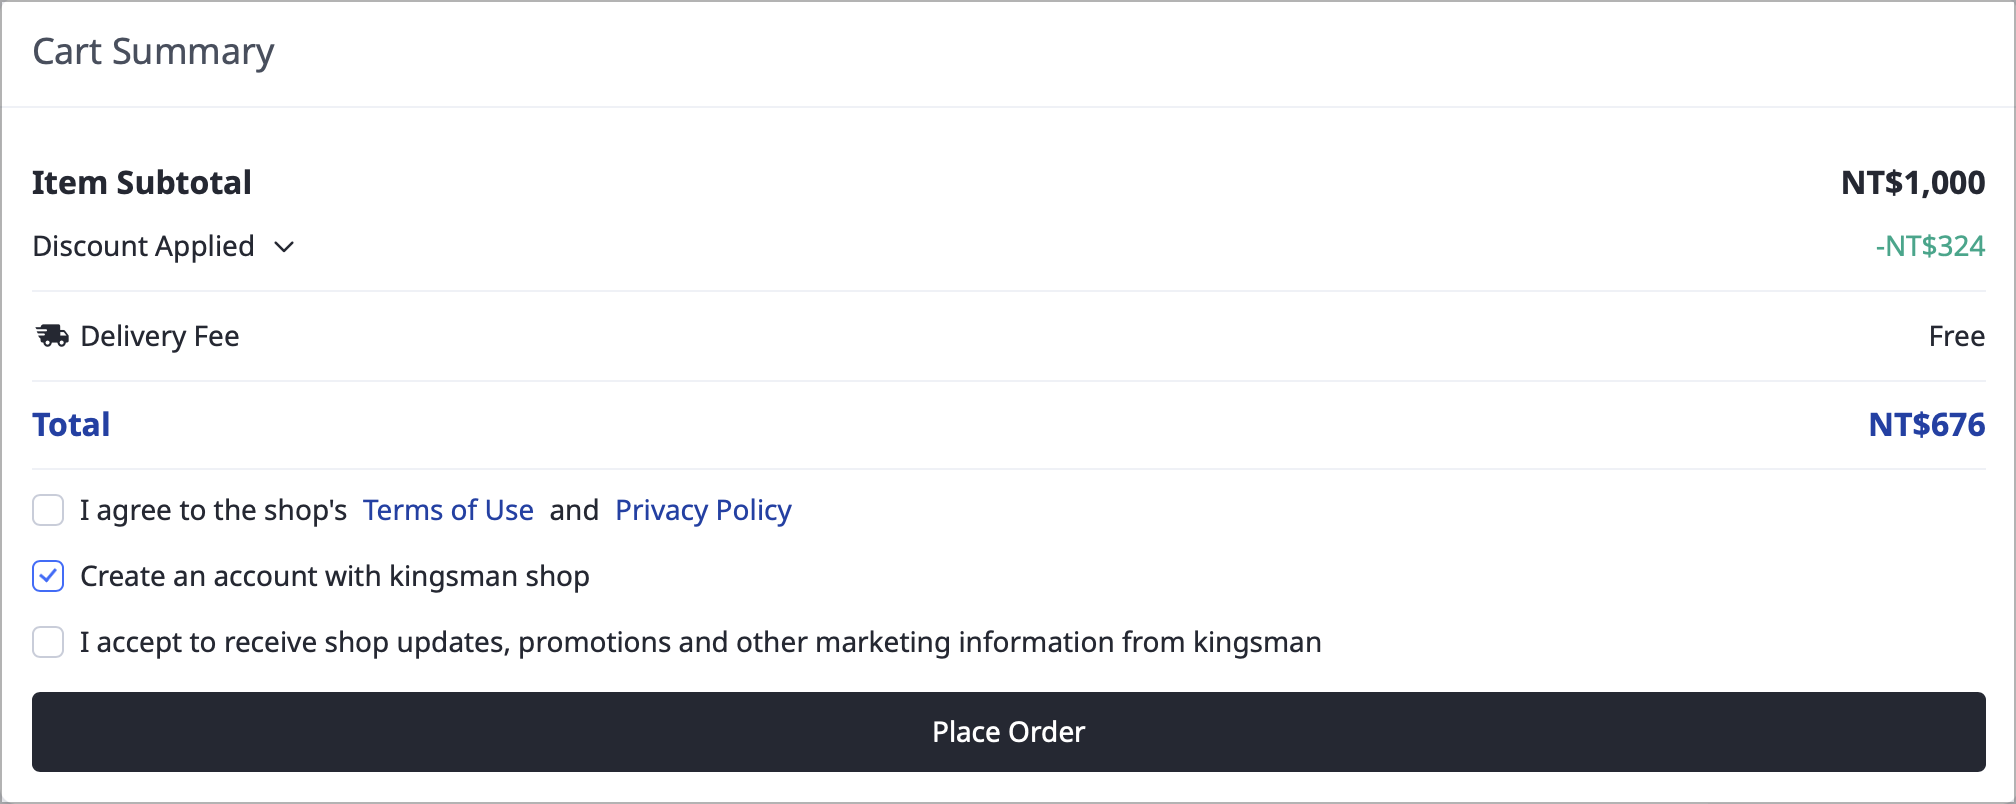This screenshot has height=804, width=2016.
Task: Check the Terms of Use agreement checkbox
Action: click(48, 510)
